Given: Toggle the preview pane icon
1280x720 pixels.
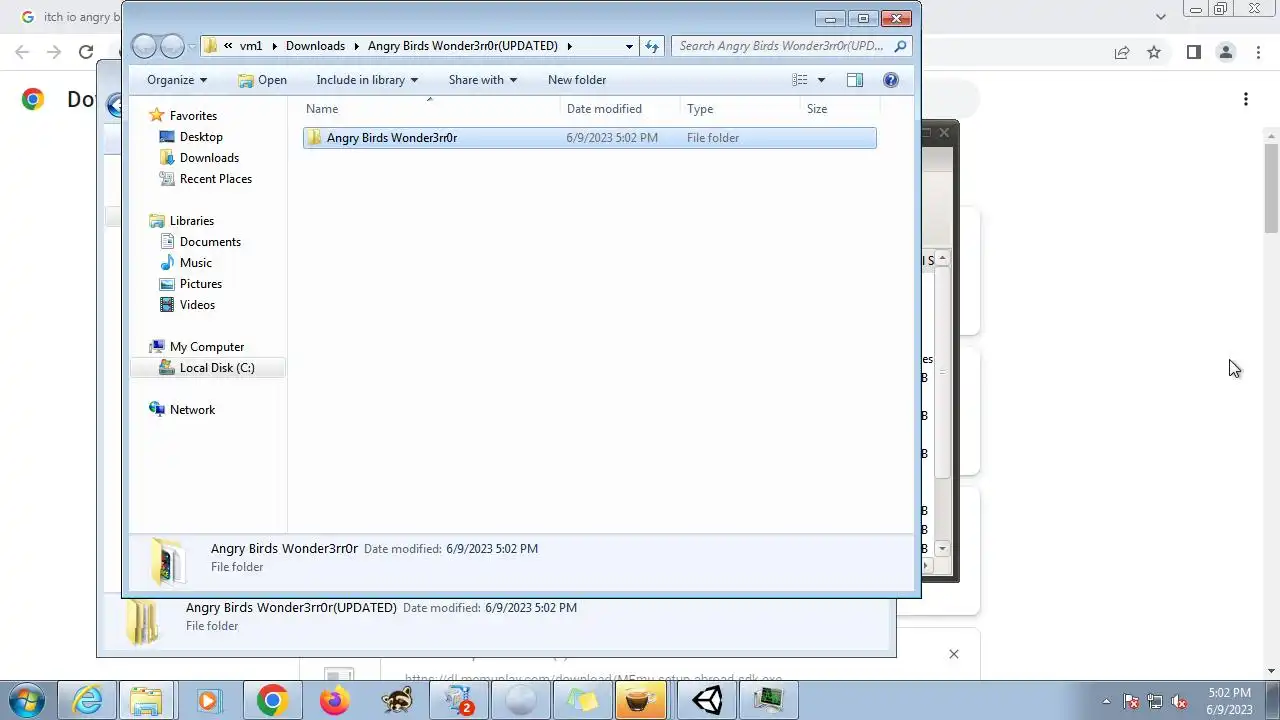Looking at the screenshot, I should tap(855, 80).
